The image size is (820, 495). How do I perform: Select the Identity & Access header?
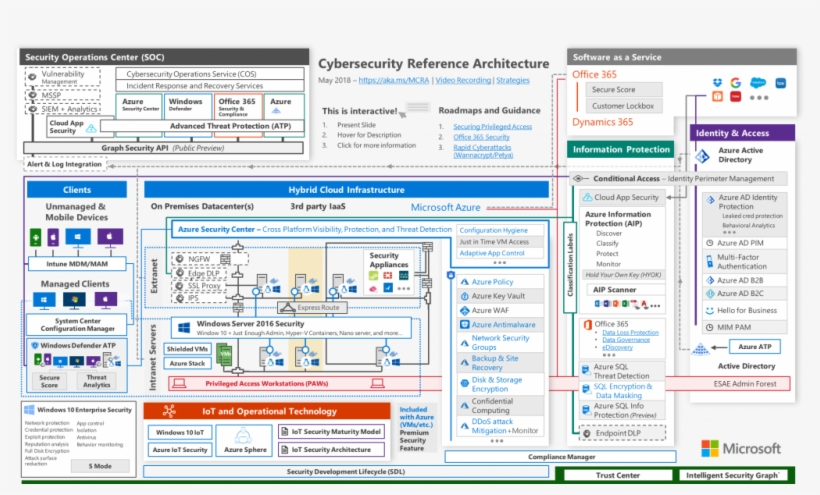[742, 133]
